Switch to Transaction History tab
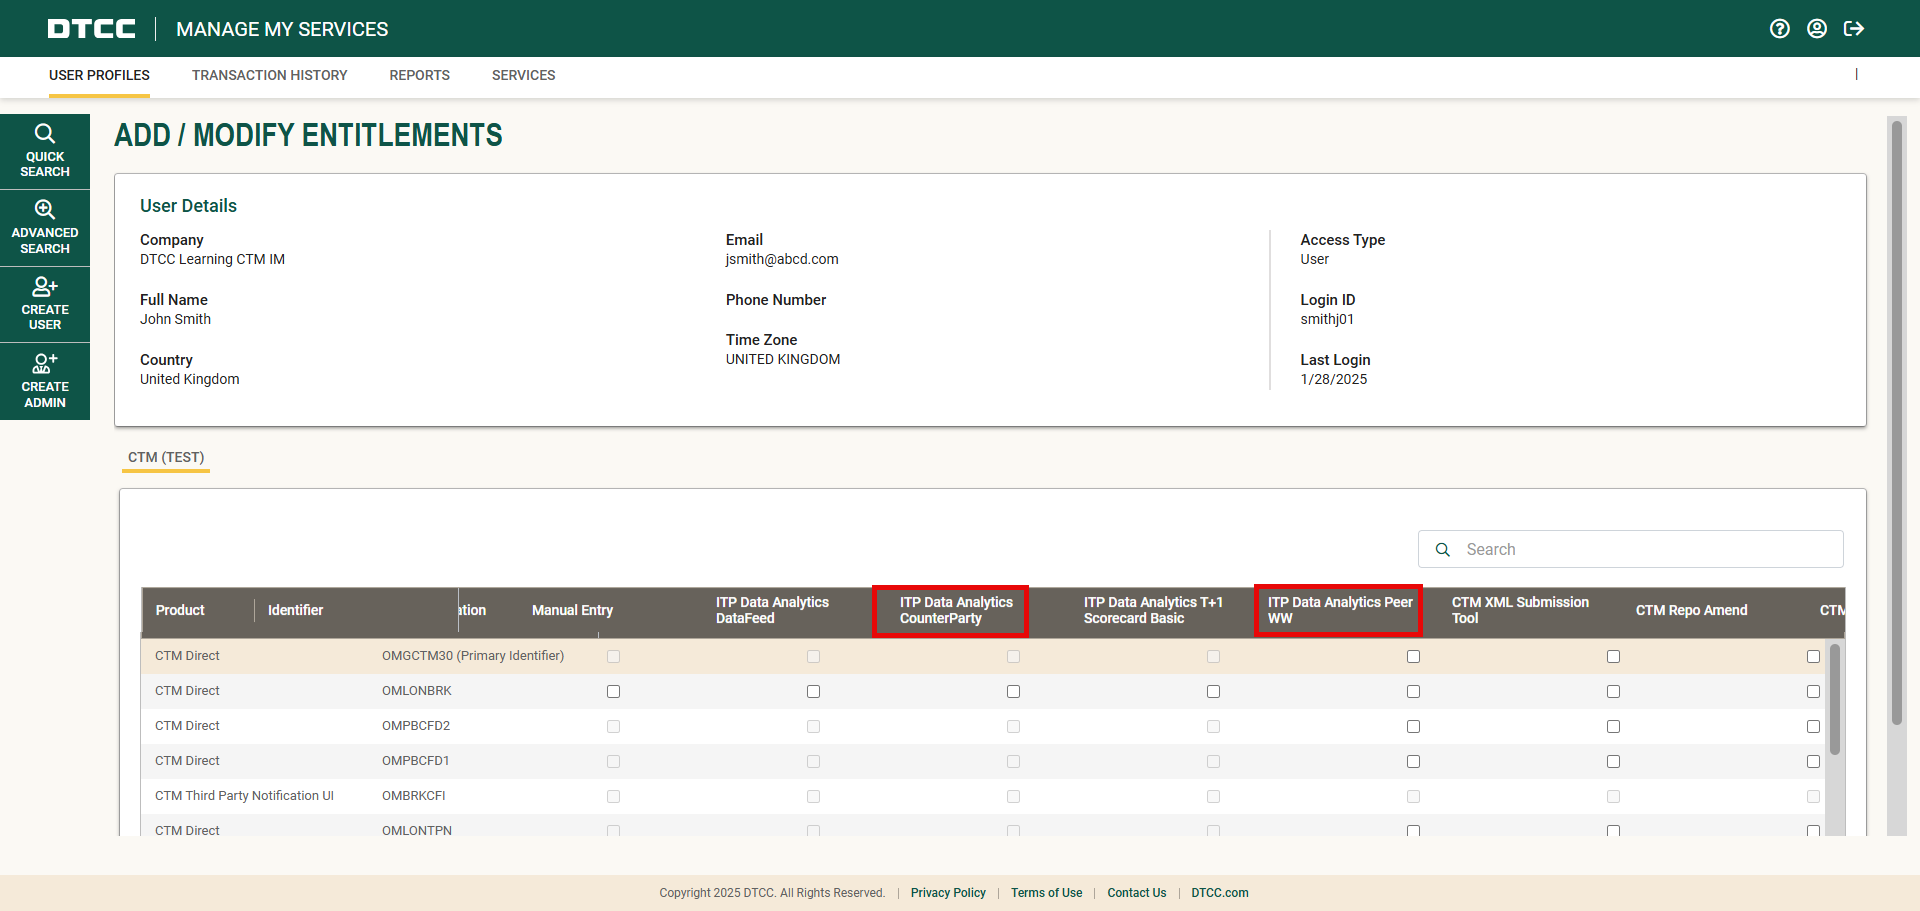Screen dimensions: 1920x911 coord(269,75)
